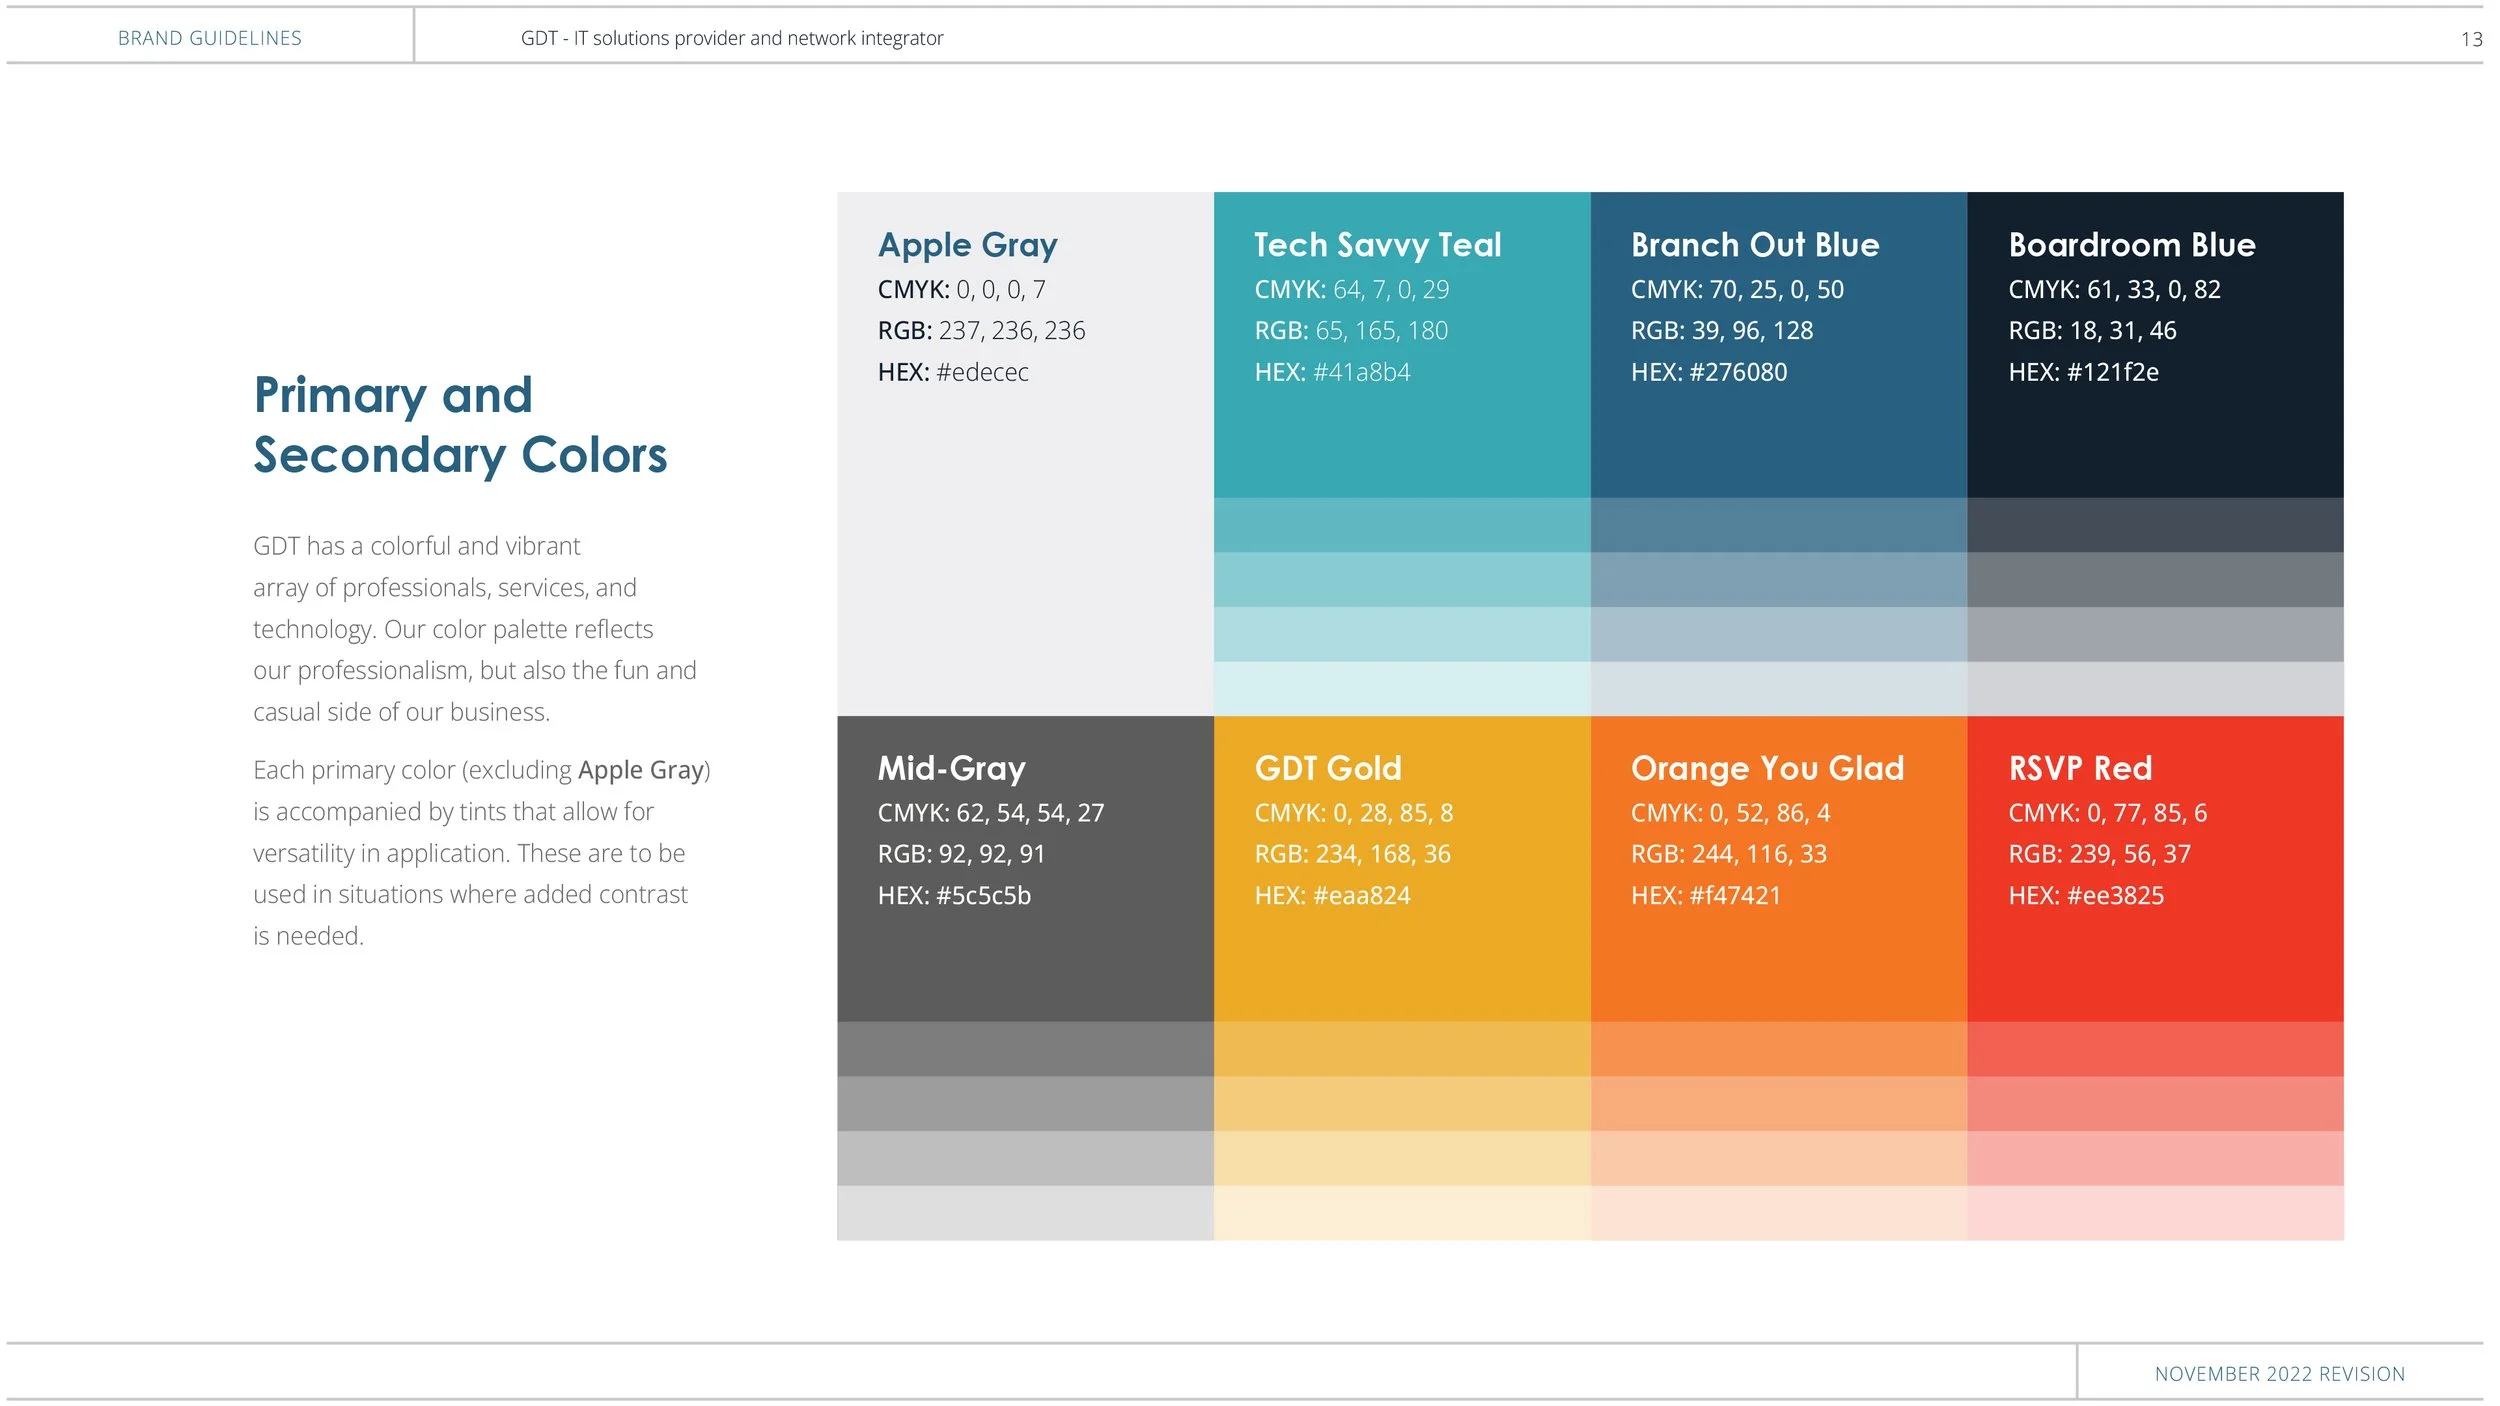Click the lightest Tech Savvy Teal tint strip

click(x=1402, y=689)
